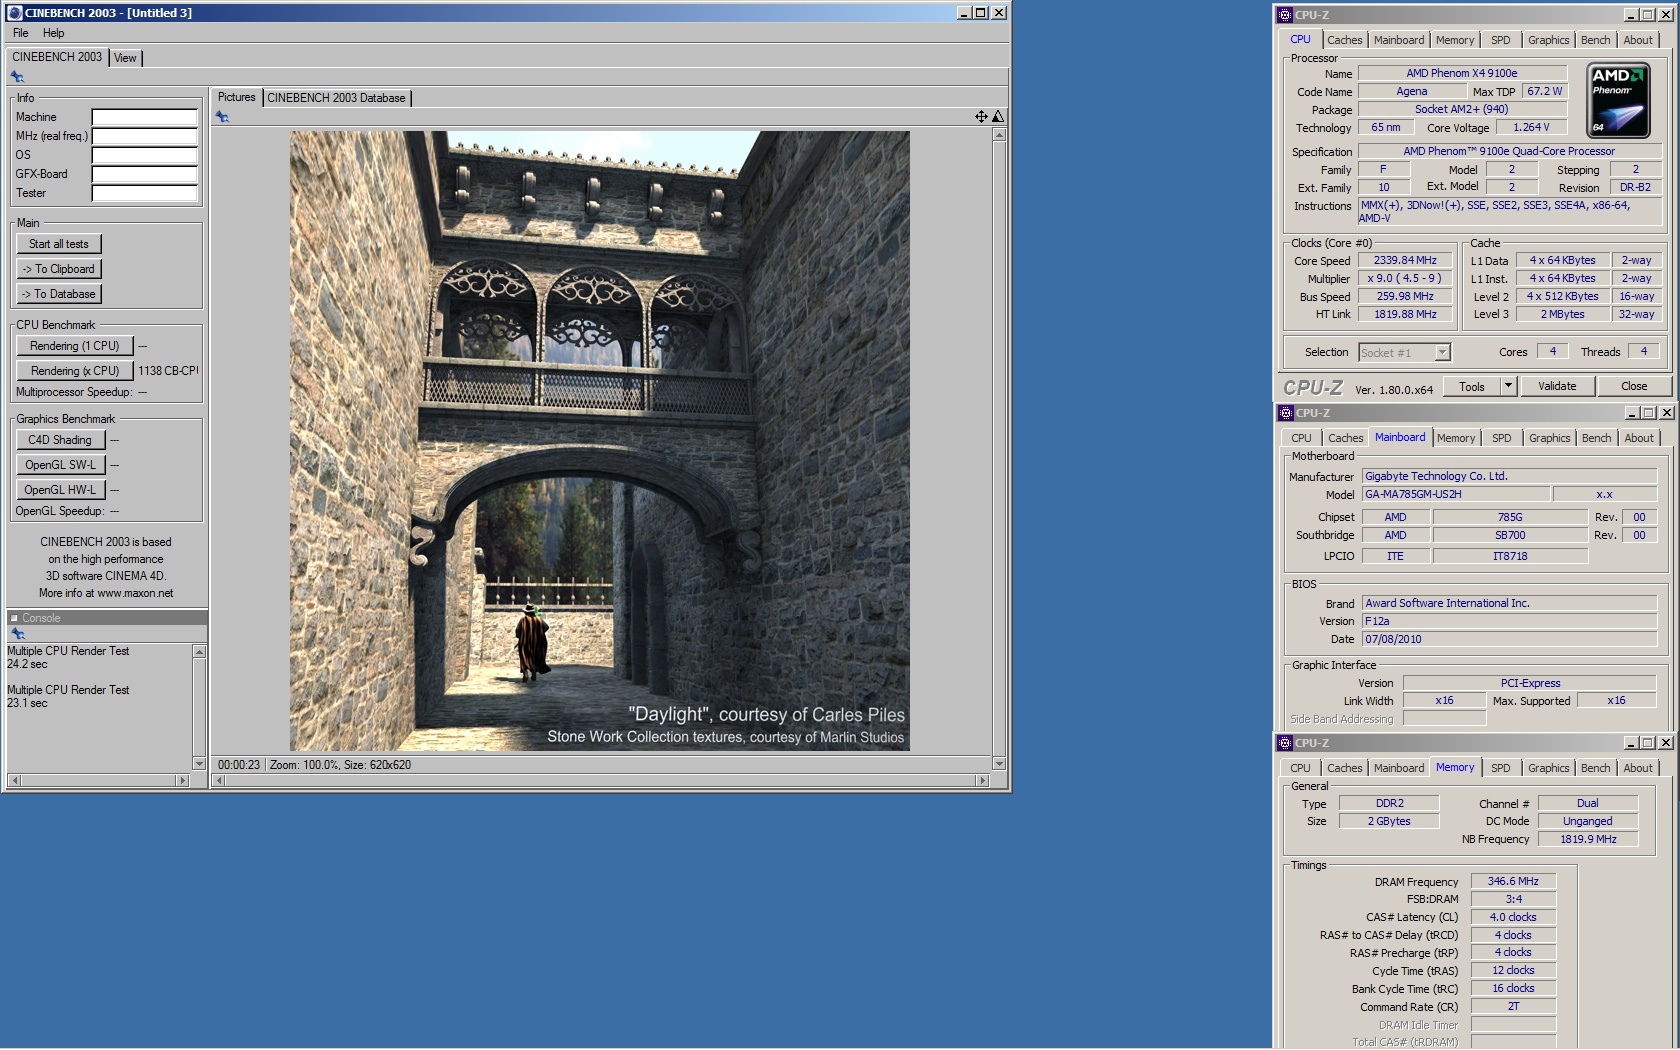Start the C4D Shading test
The width and height of the screenshot is (1680, 1050).
[60, 440]
